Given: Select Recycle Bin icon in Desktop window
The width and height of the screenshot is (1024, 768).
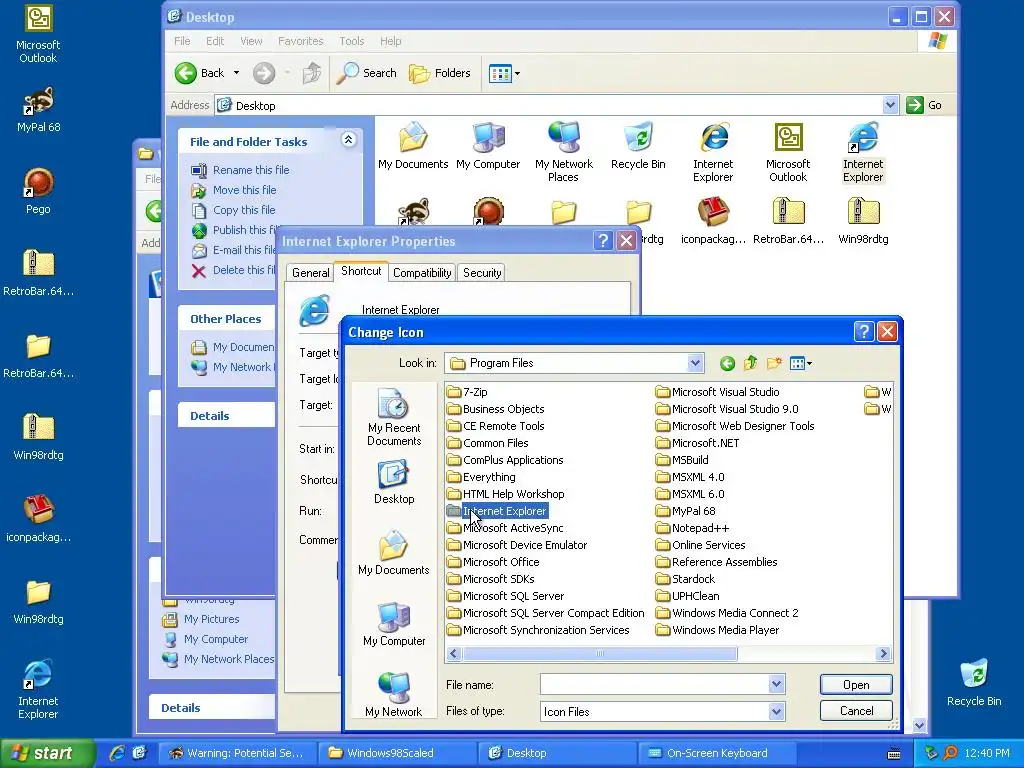Looking at the screenshot, I should pos(638,146).
